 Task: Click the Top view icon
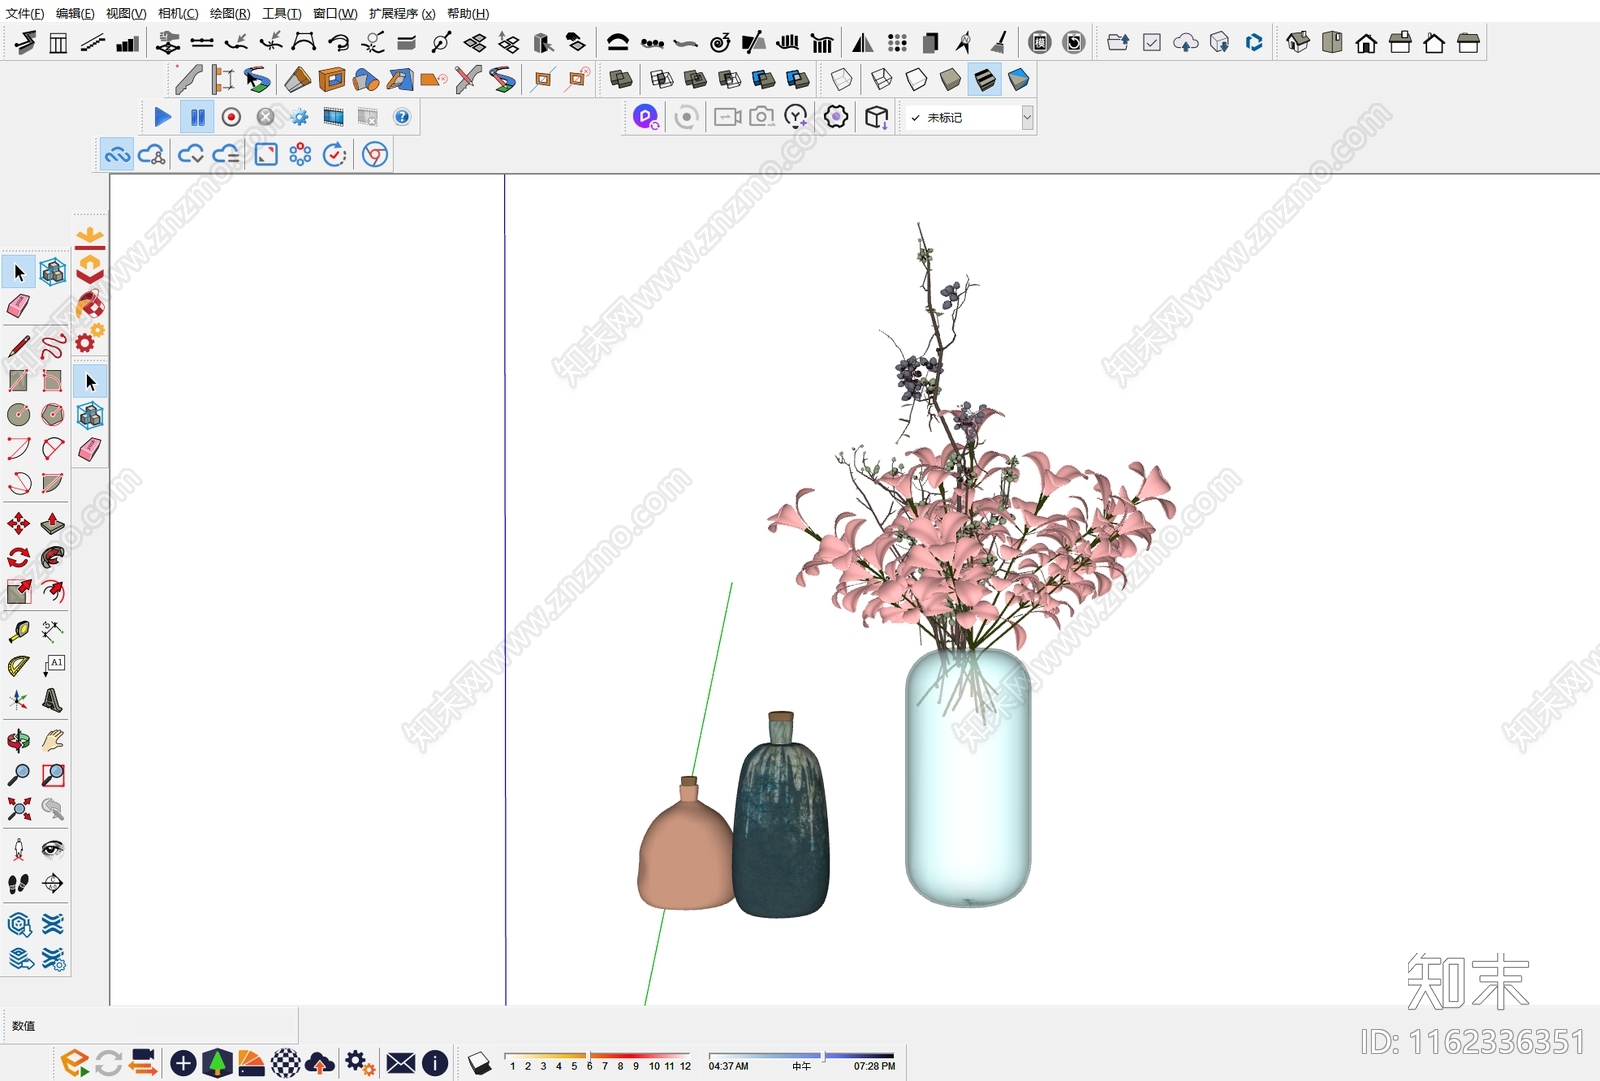[x=1332, y=42]
